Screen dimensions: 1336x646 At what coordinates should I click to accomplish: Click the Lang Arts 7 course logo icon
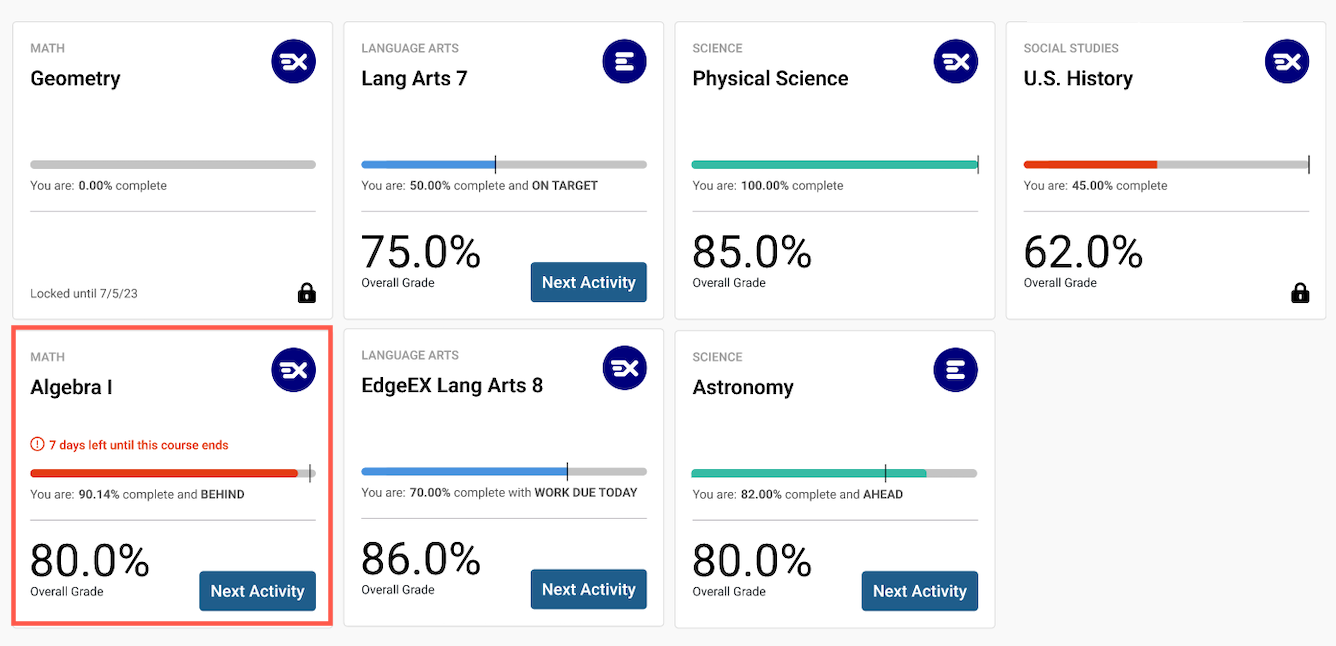(x=625, y=62)
